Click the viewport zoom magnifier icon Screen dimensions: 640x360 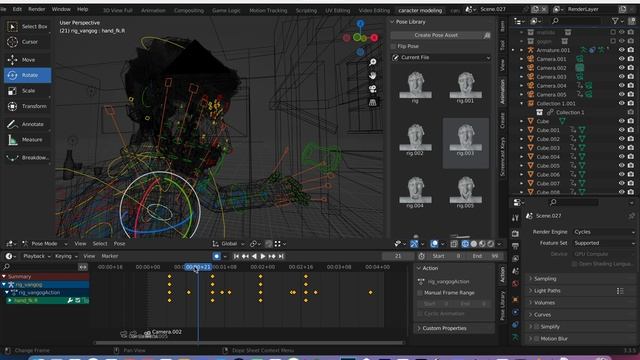click(372, 62)
